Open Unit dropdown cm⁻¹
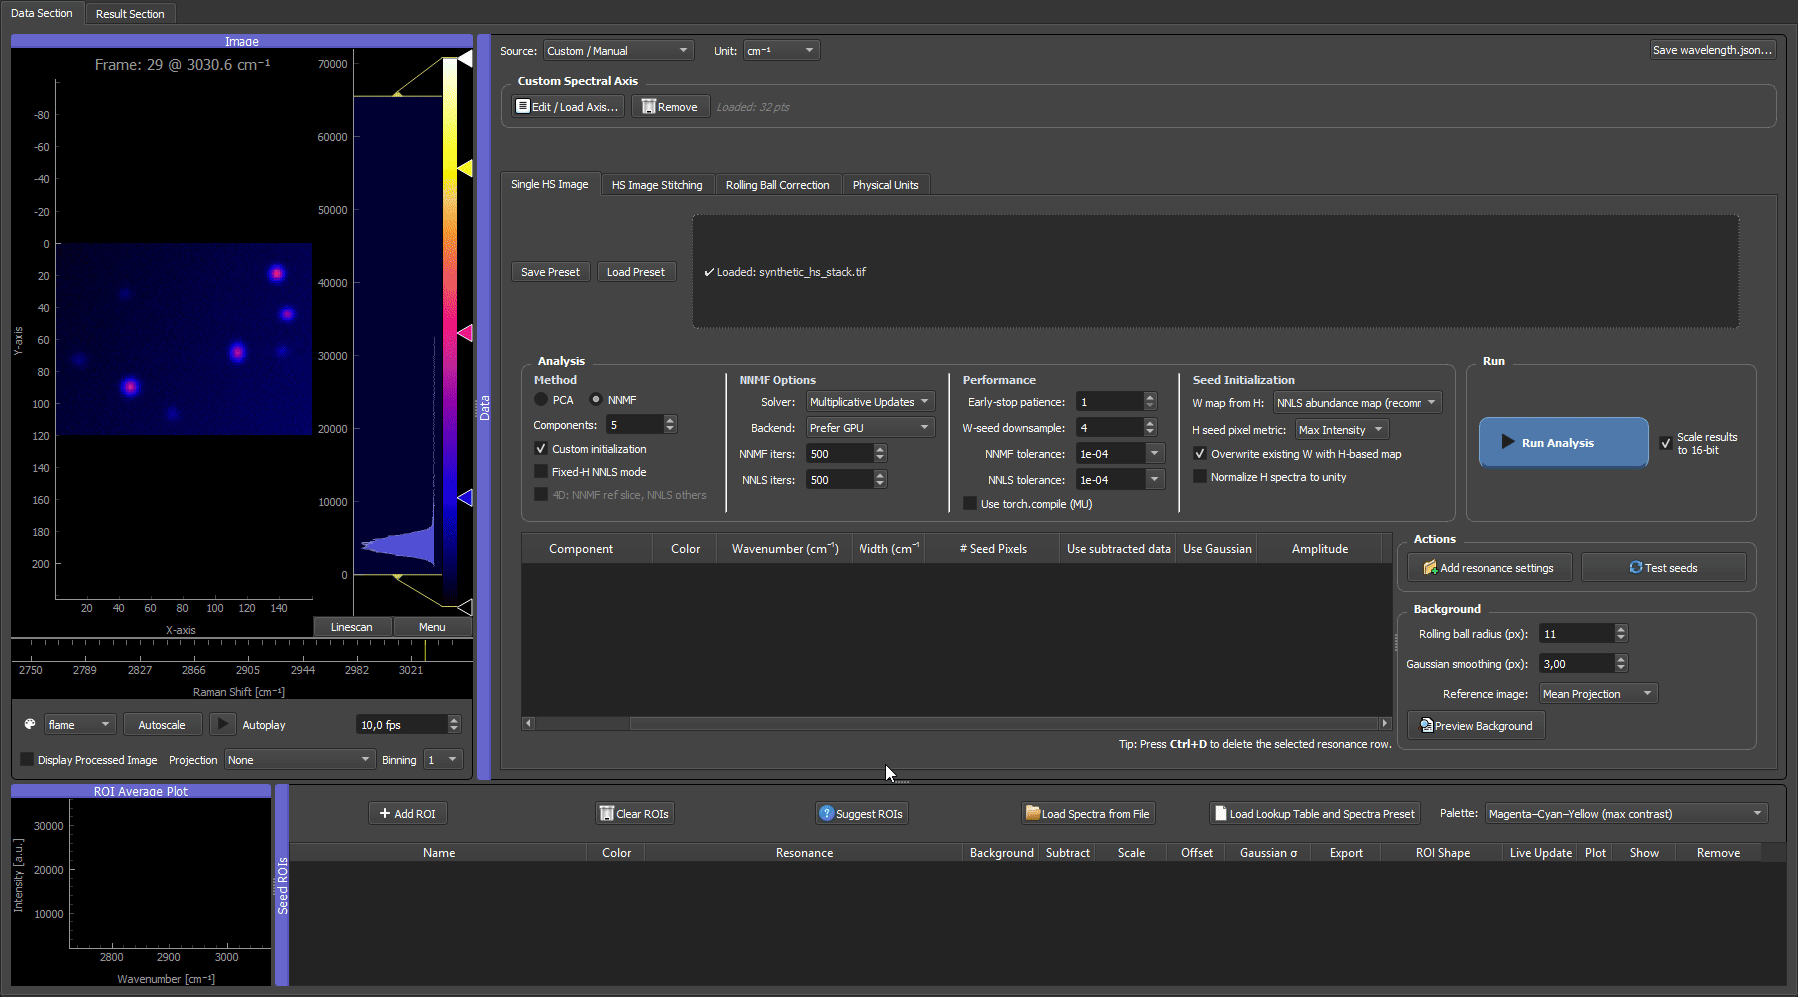Image resolution: width=1798 pixels, height=997 pixels. pyautogui.click(x=781, y=51)
